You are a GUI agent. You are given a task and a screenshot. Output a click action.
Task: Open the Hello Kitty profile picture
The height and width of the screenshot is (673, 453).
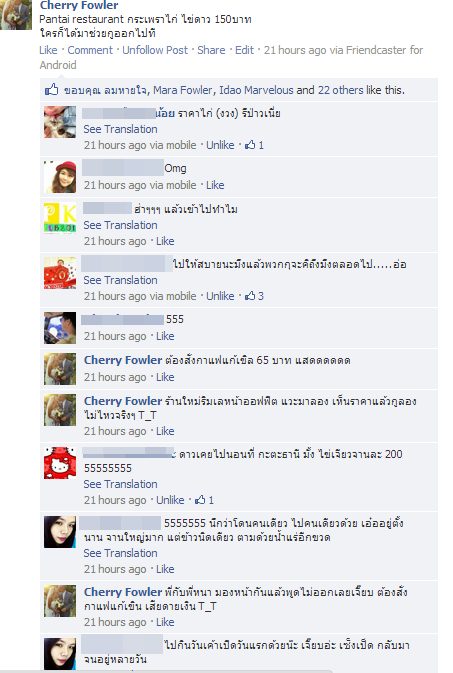coord(60,463)
